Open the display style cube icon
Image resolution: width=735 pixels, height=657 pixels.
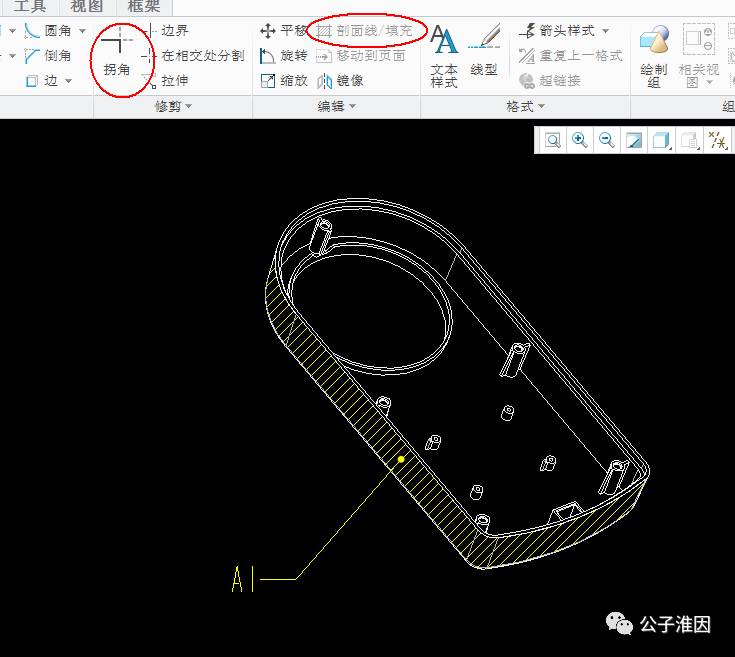click(x=661, y=140)
